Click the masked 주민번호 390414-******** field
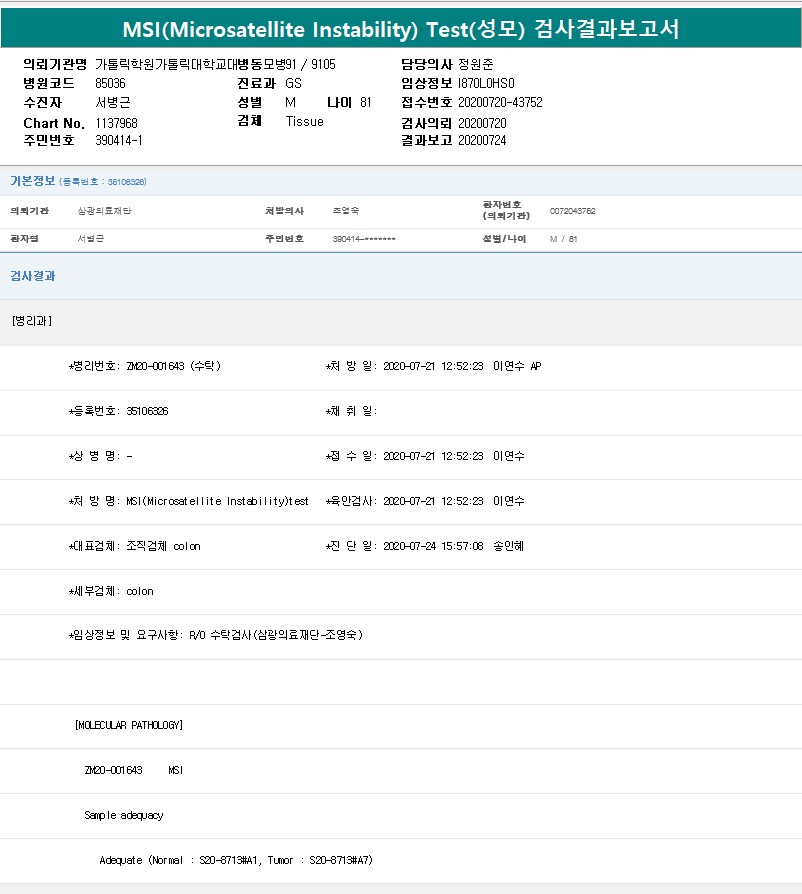Image resolution: width=802 pixels, height=894 pixels. (364, 240)
